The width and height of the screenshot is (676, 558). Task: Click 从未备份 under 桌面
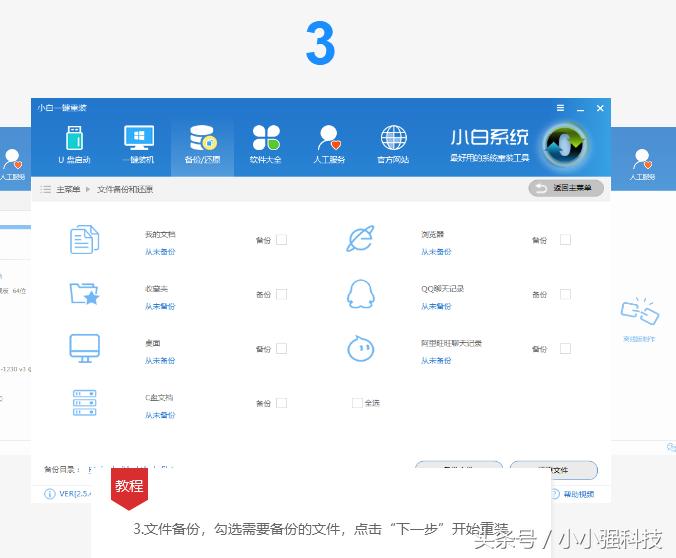(160, 361)
